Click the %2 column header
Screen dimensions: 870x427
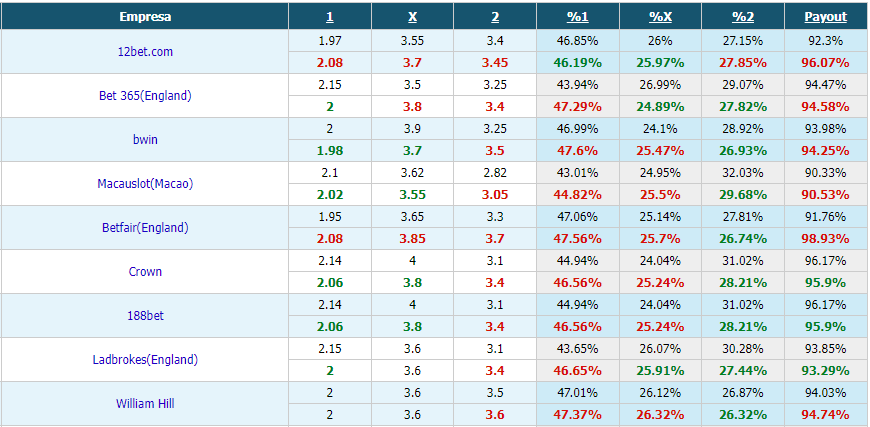743,17
